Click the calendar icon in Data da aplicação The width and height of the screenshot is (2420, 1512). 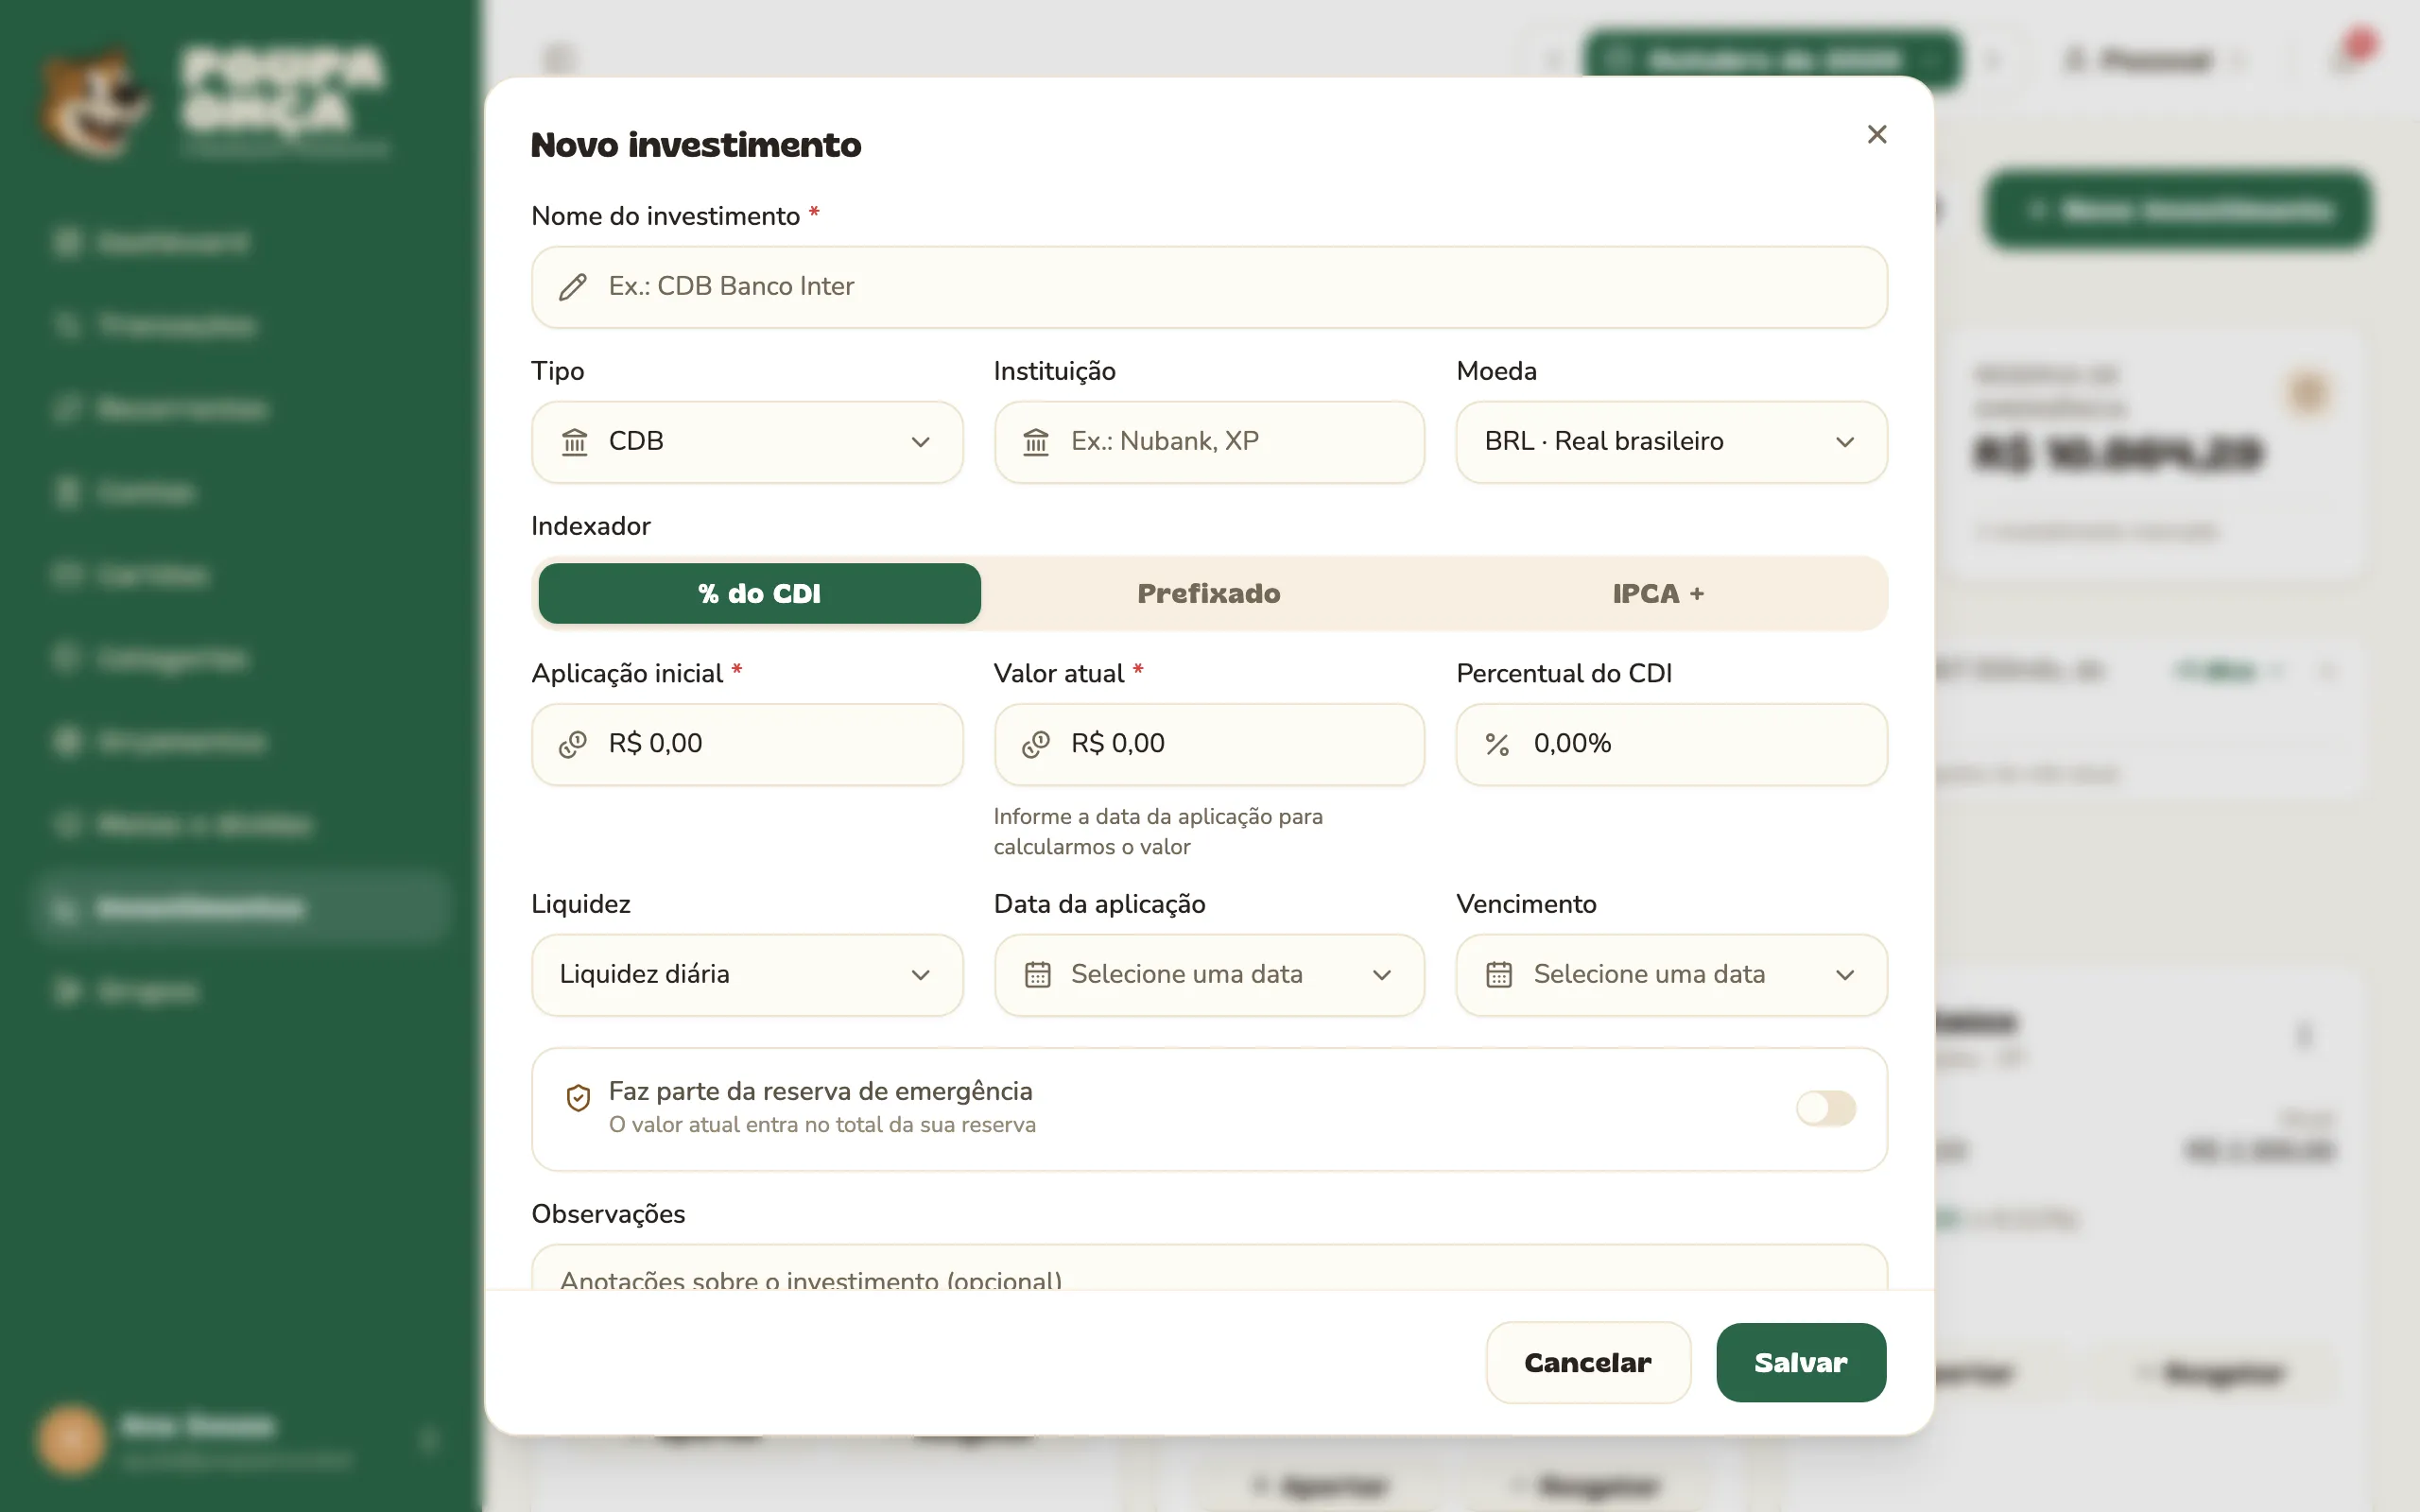coord(1037,975)
